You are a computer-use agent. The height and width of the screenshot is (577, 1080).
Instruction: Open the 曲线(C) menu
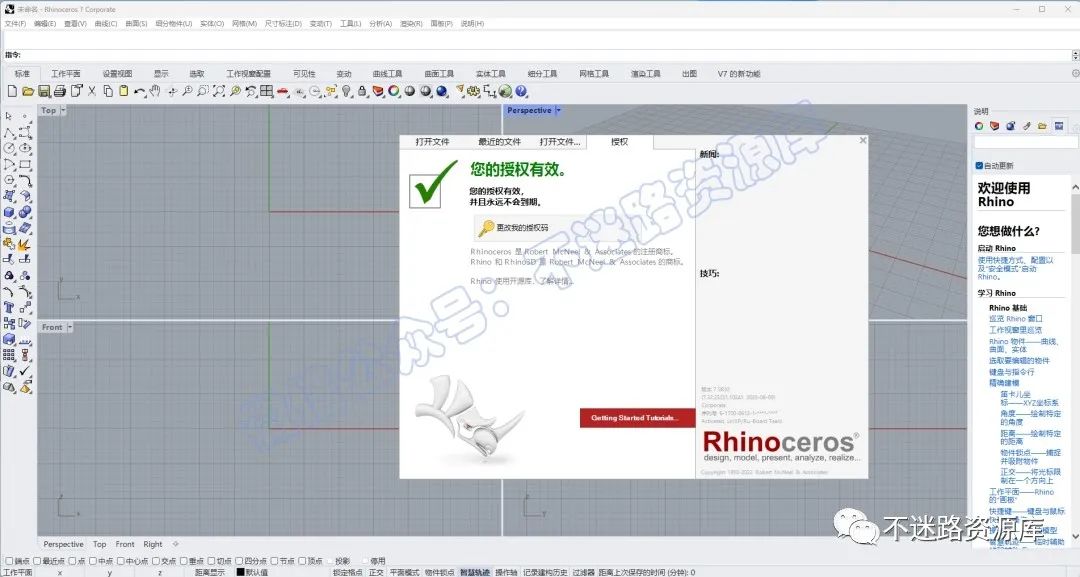pyautogui.click(x=106, y=23)
